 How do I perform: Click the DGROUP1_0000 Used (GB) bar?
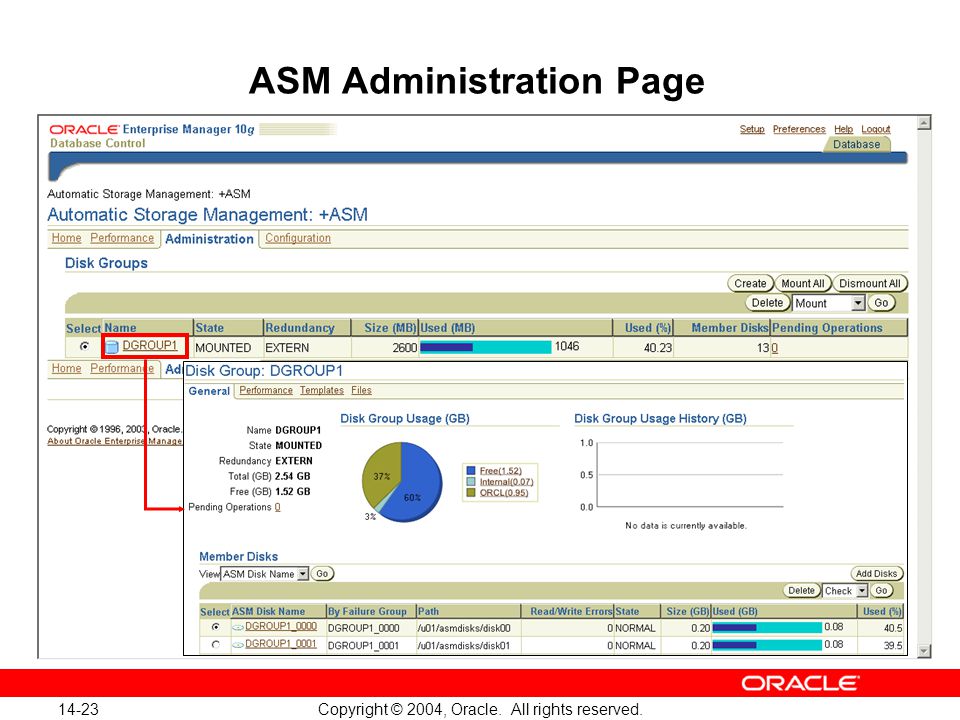click(x=767, y=628)
